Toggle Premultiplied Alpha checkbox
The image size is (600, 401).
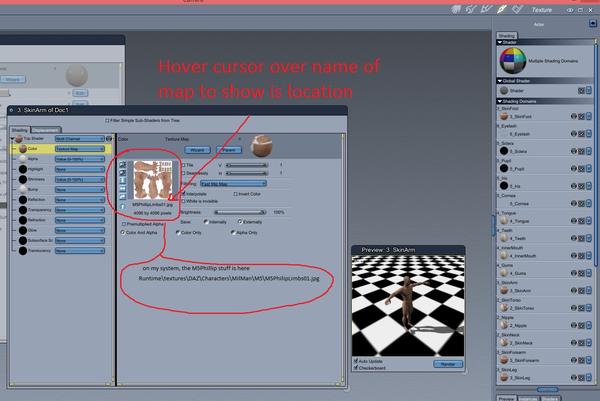pos(124,224)
